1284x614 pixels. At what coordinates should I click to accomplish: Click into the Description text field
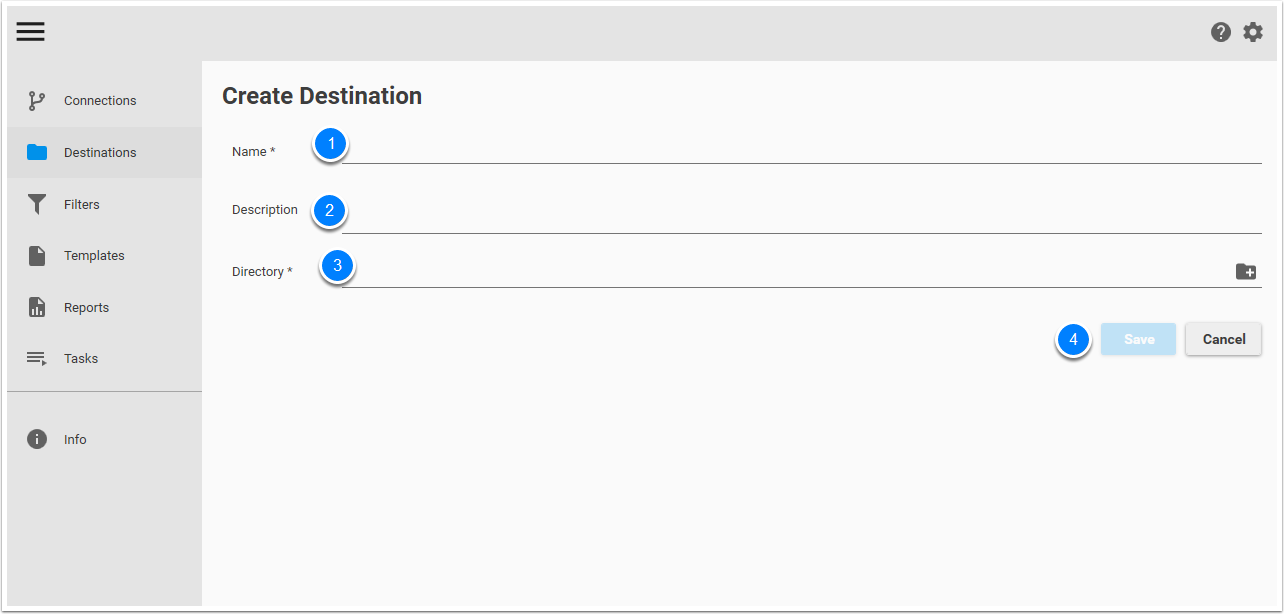coord(800,218)
